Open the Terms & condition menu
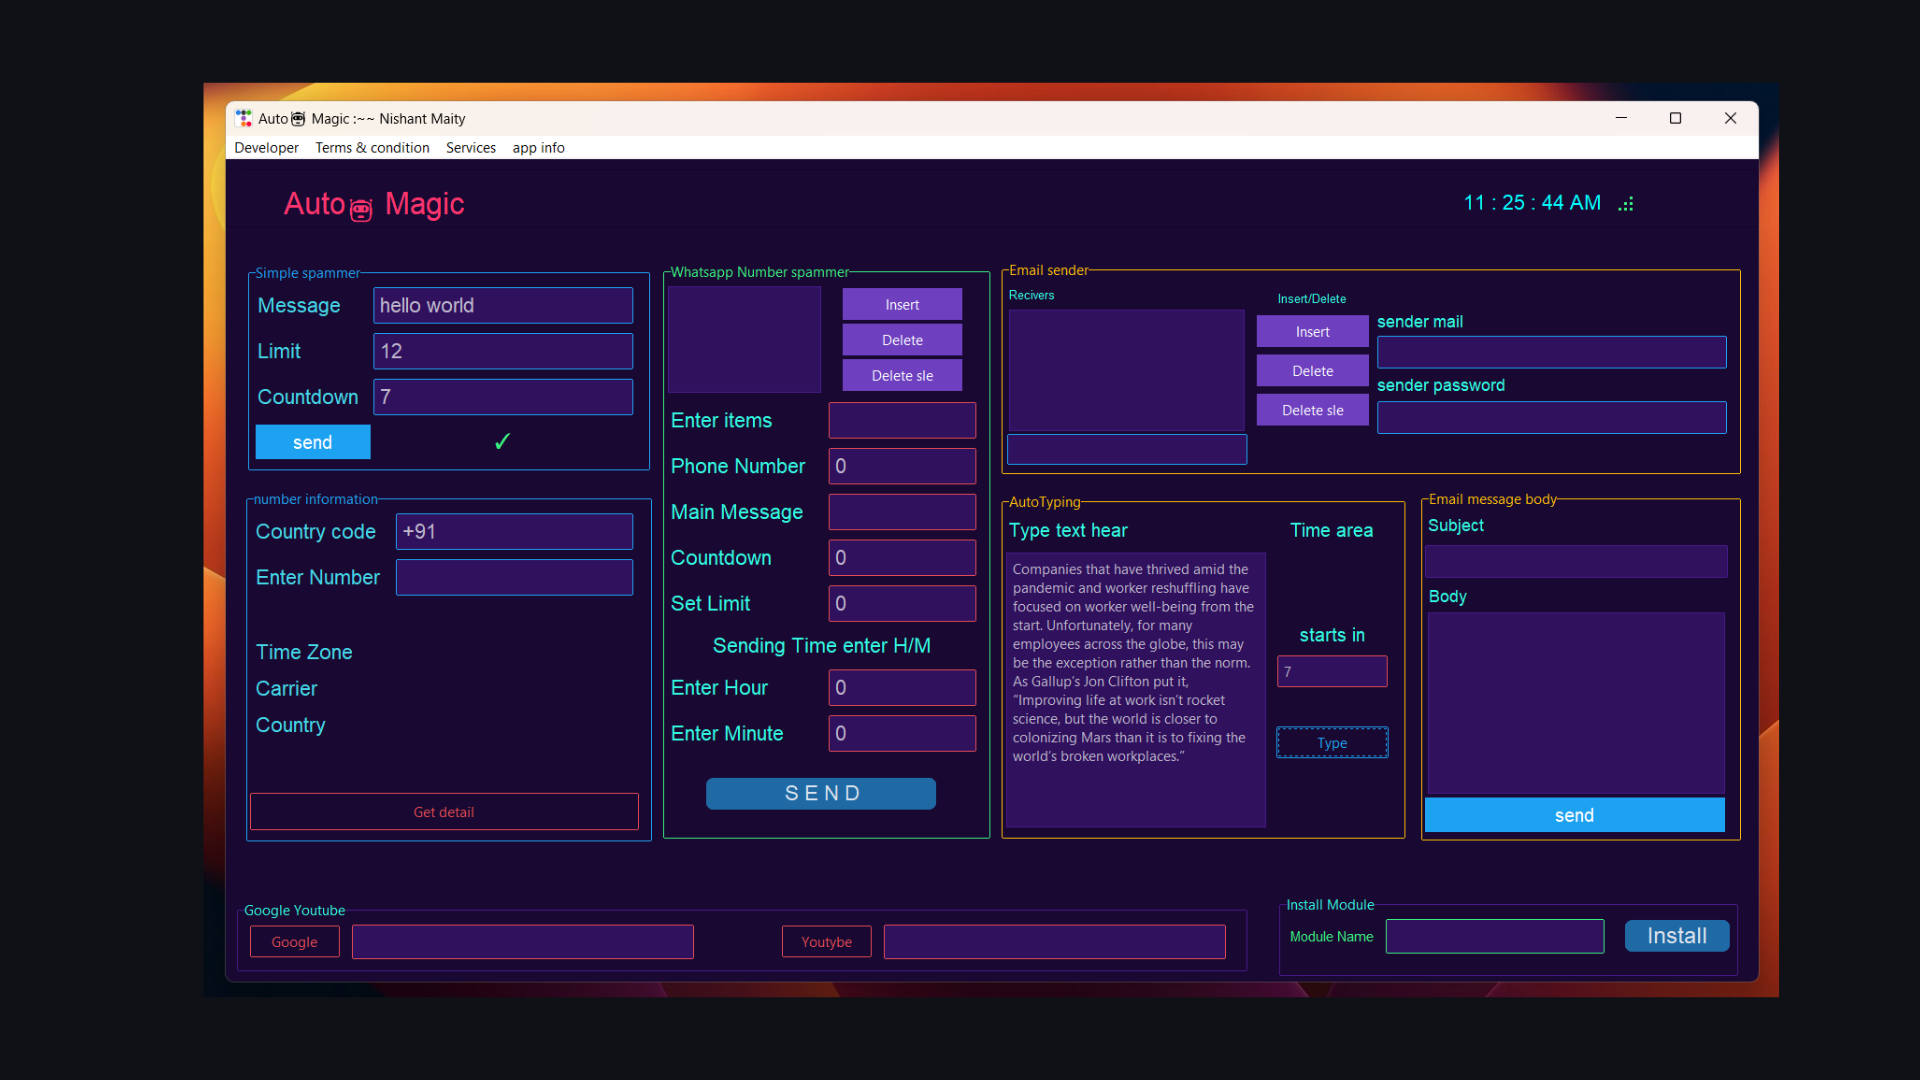Screen dimensions: 1920x1080 point(372,147)
